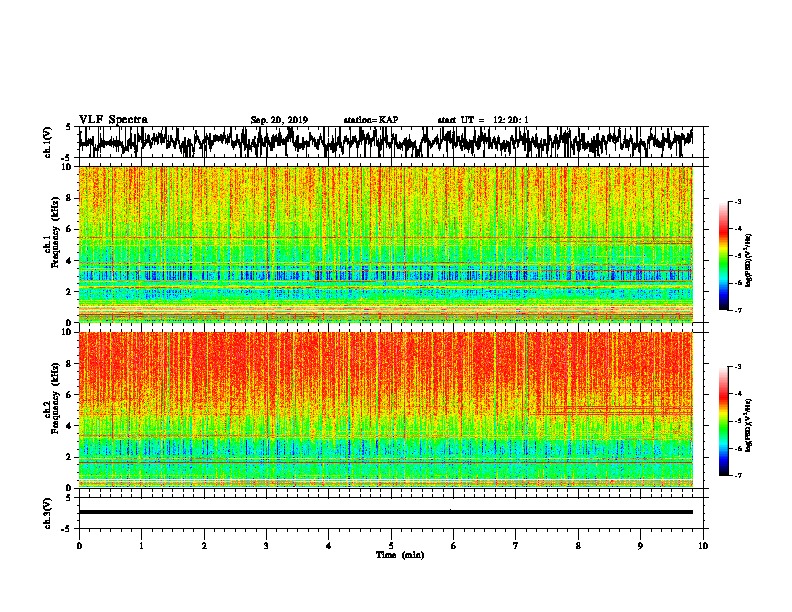Click the ch.1 color scale bar
This screenshot has width=792, height=612.
tap(723, 256)
